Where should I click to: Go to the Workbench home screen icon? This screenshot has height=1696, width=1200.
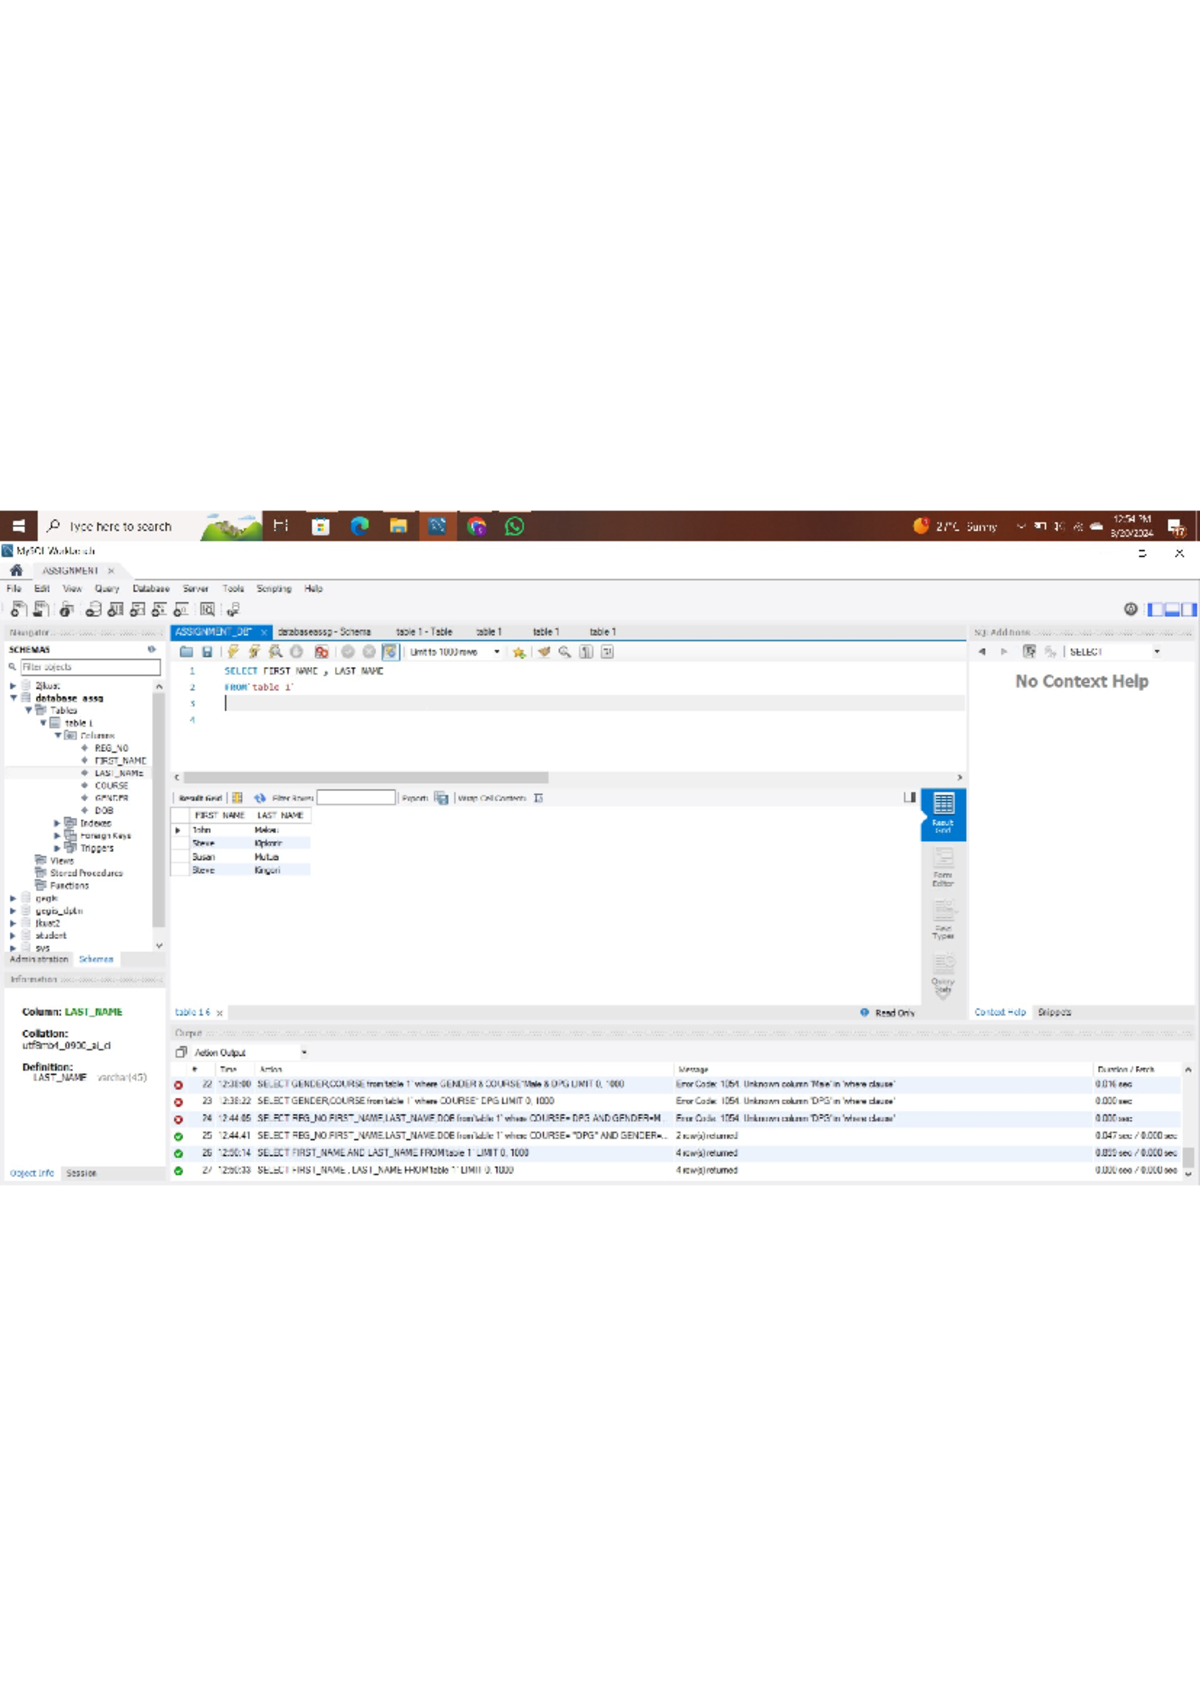[16, 570]
